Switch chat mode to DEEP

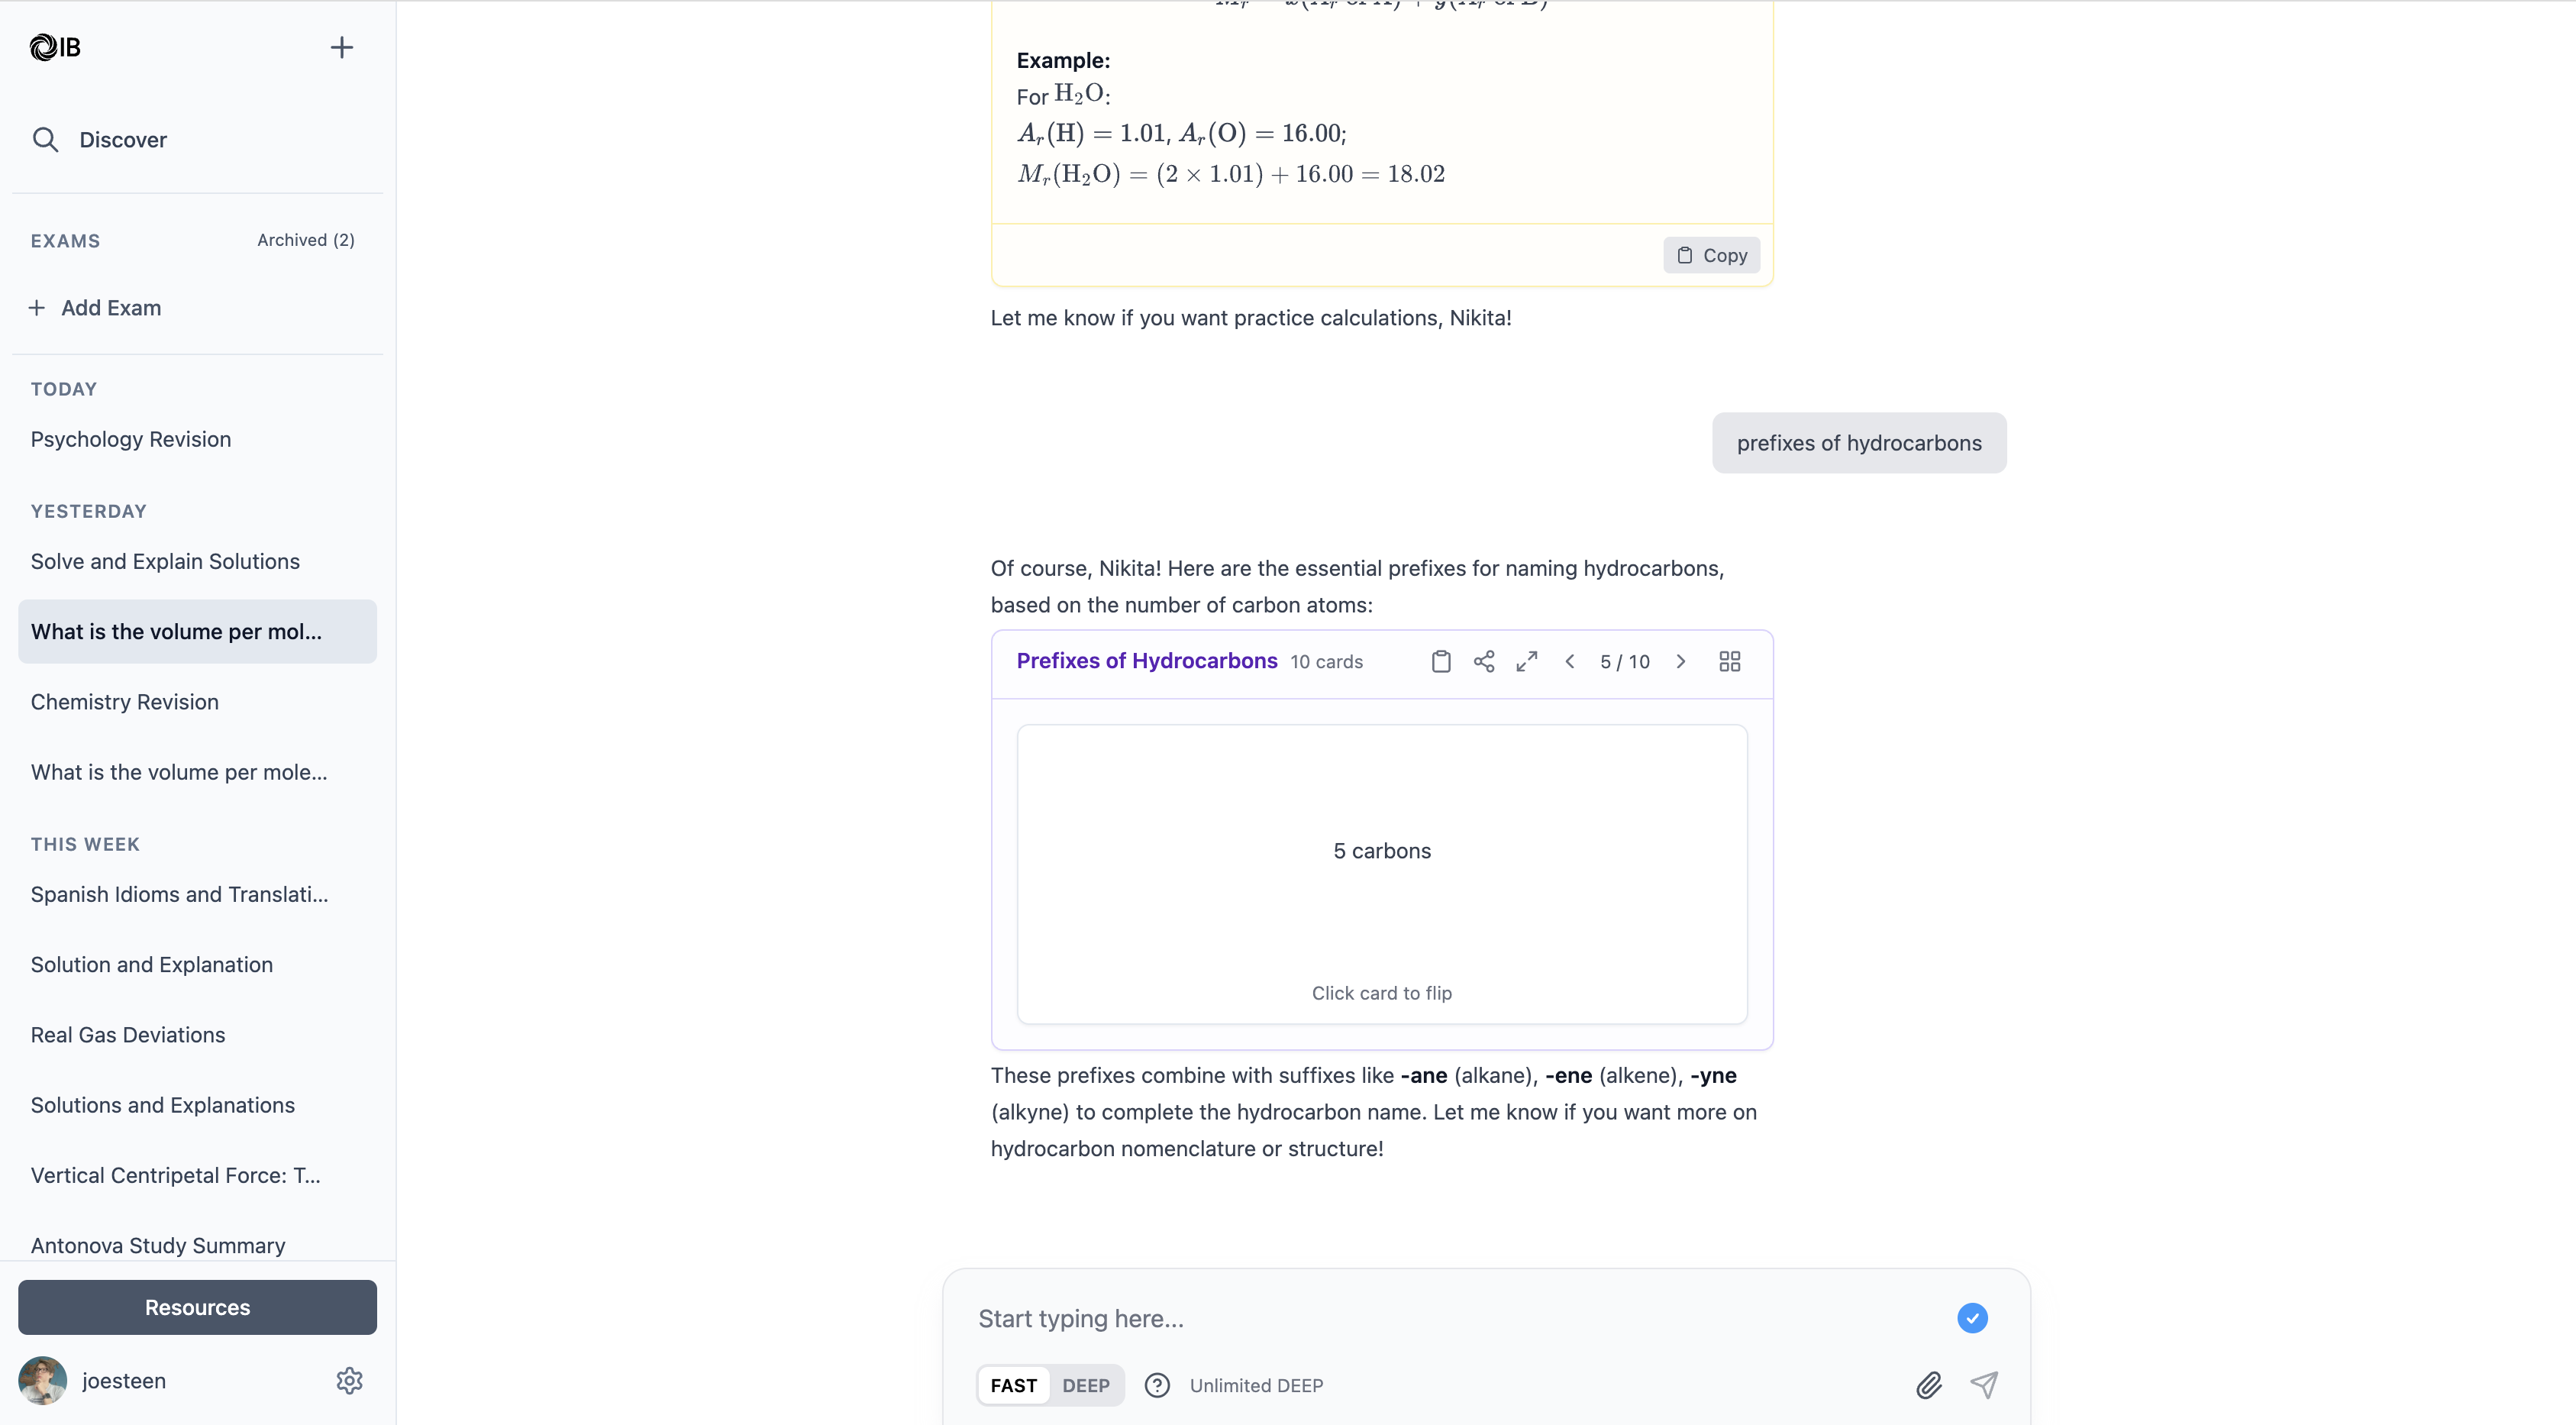[1086, 1385]
